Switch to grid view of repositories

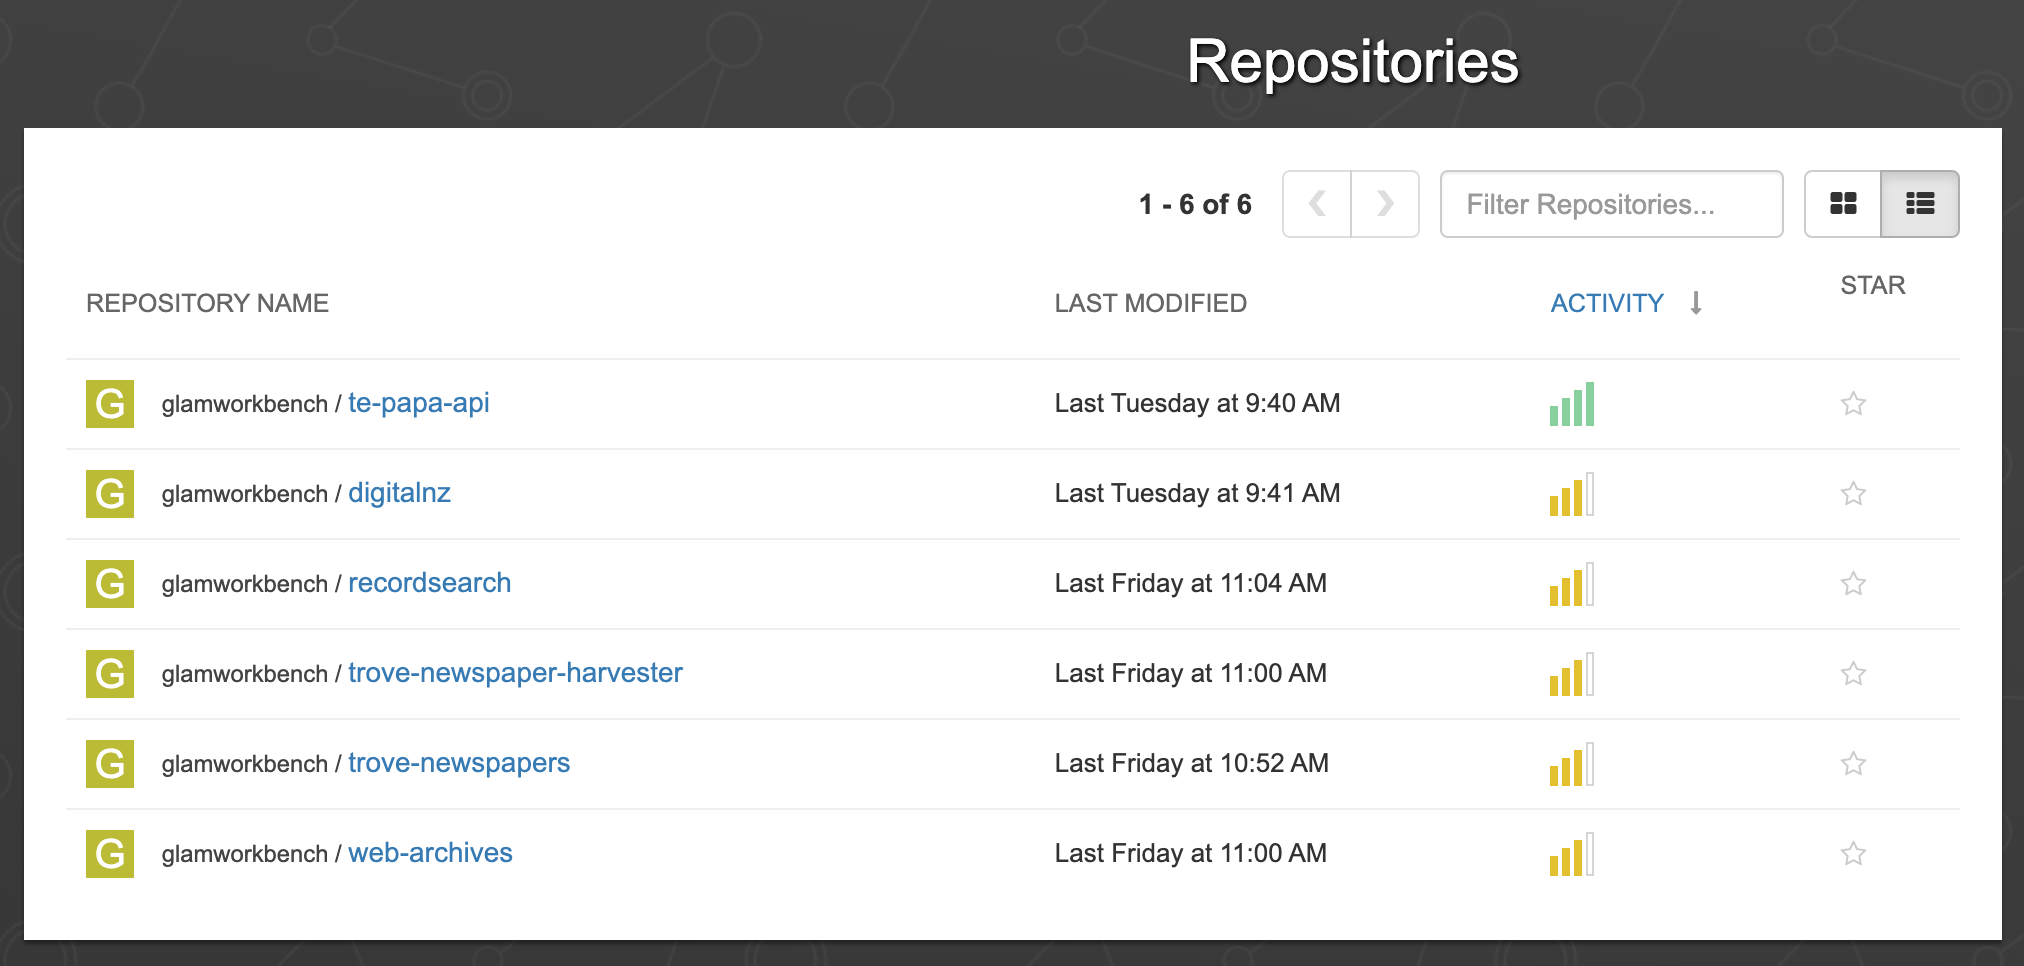1843,204
